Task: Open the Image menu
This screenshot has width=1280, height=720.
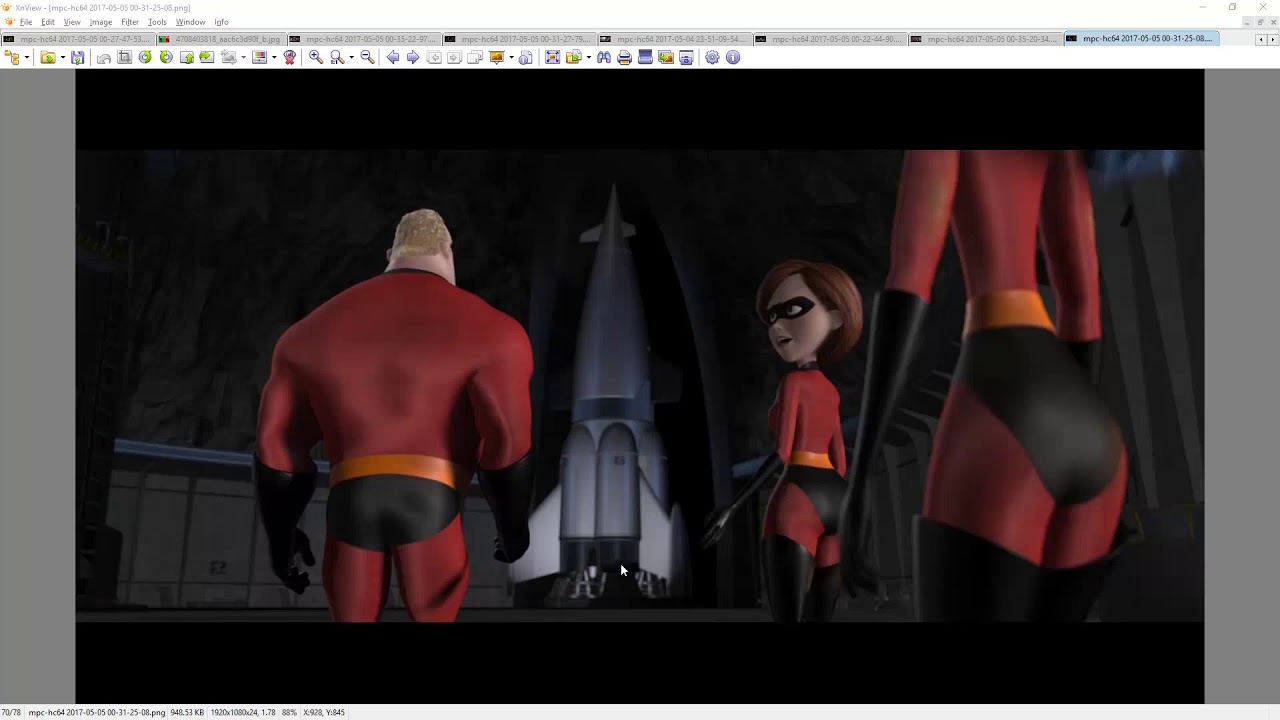Action: tap(101, 22)
